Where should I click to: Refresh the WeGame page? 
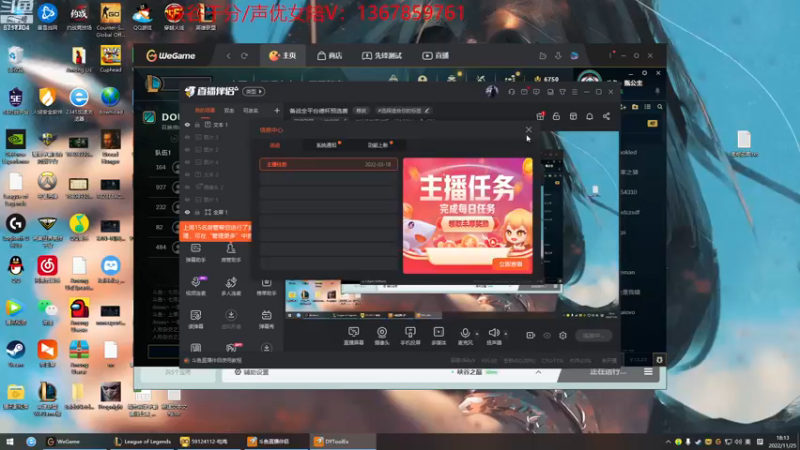244,56
